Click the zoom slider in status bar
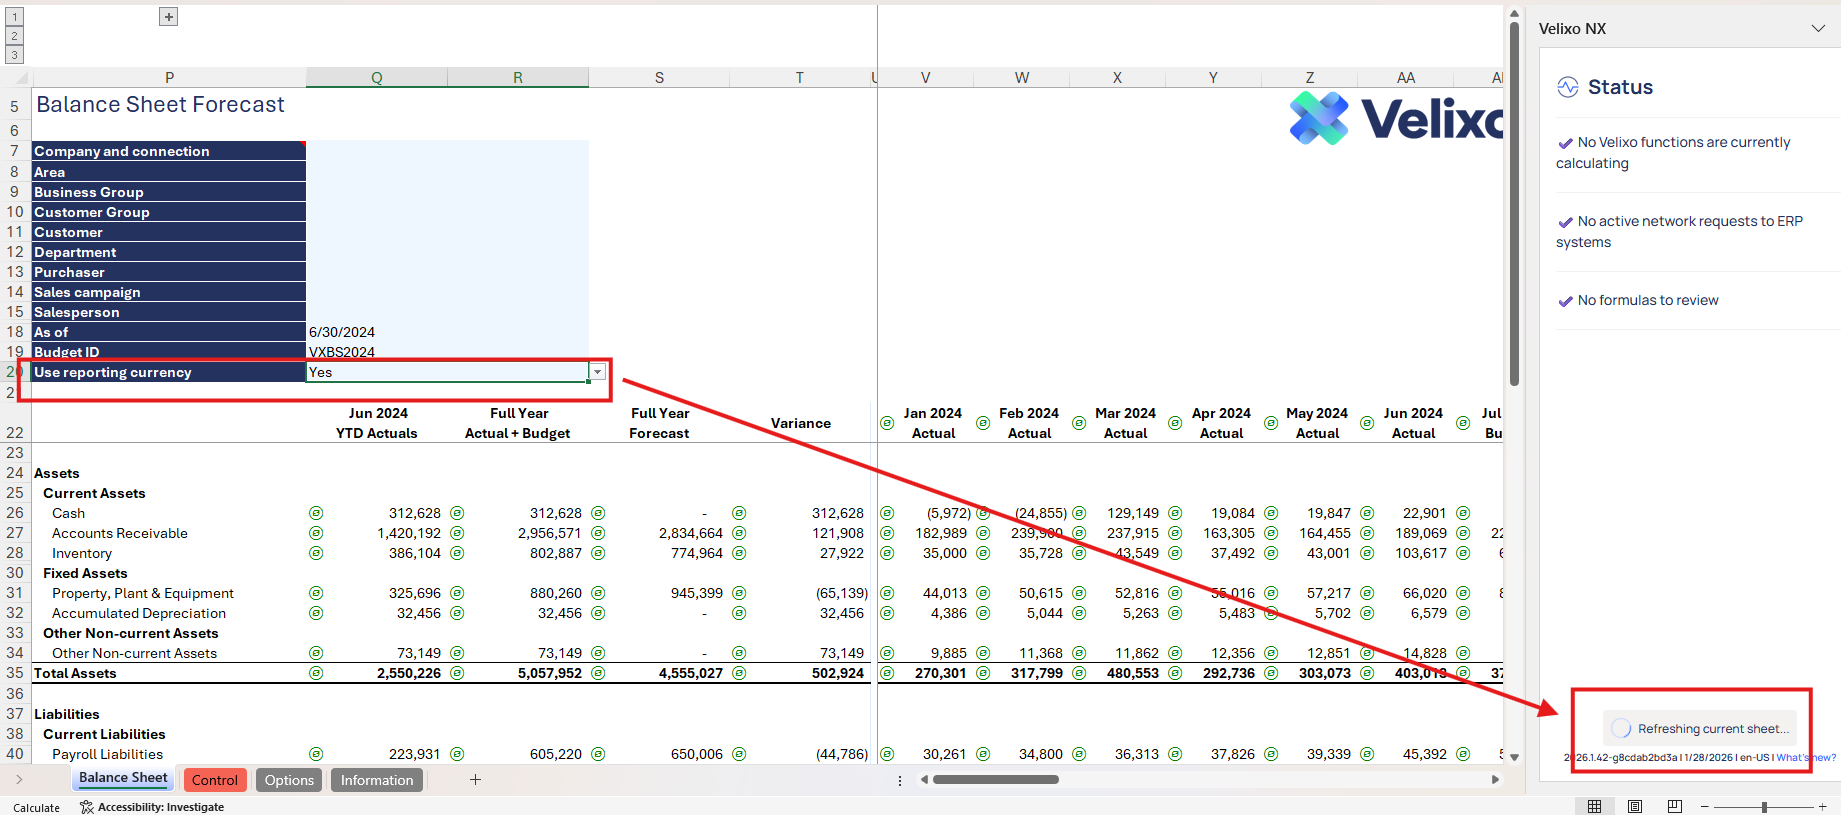This screenshot has height=815, width=1841. tap(1763, 806)
